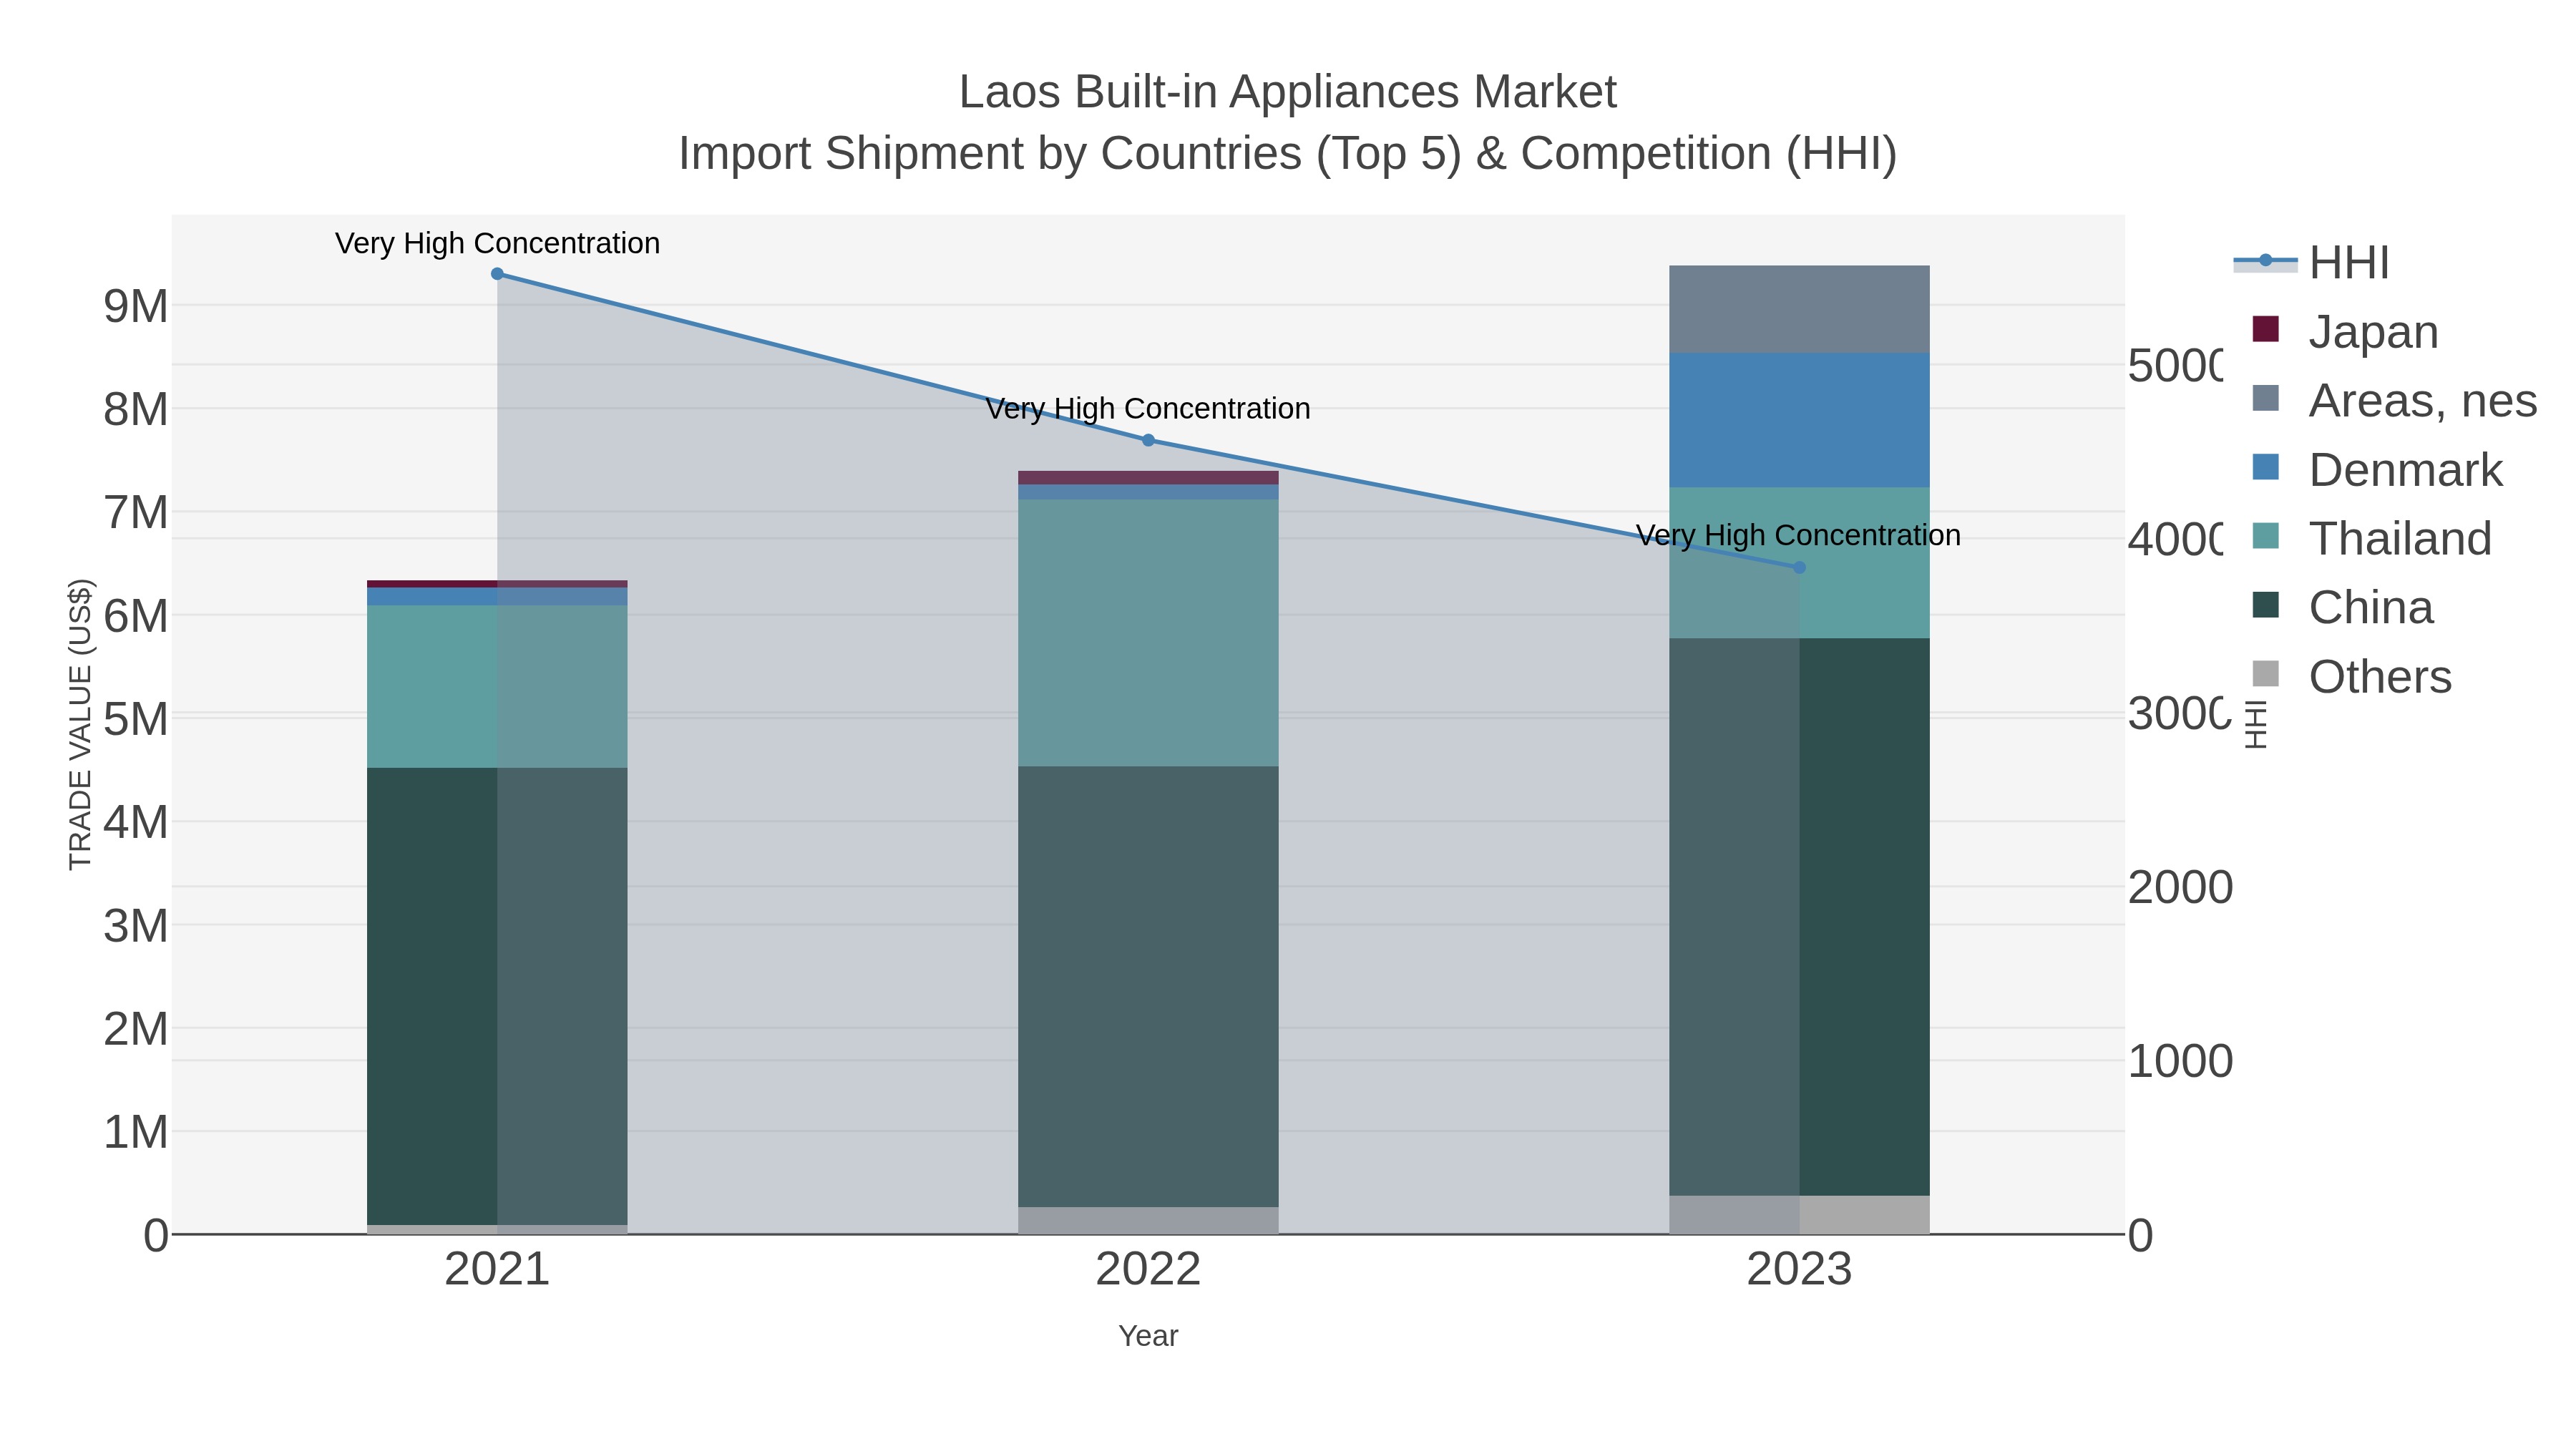Click the 2000 HHI axis tick label
This screenshot has height=1449, width=2576.
pyautogui.click(x=2180, y=888)
